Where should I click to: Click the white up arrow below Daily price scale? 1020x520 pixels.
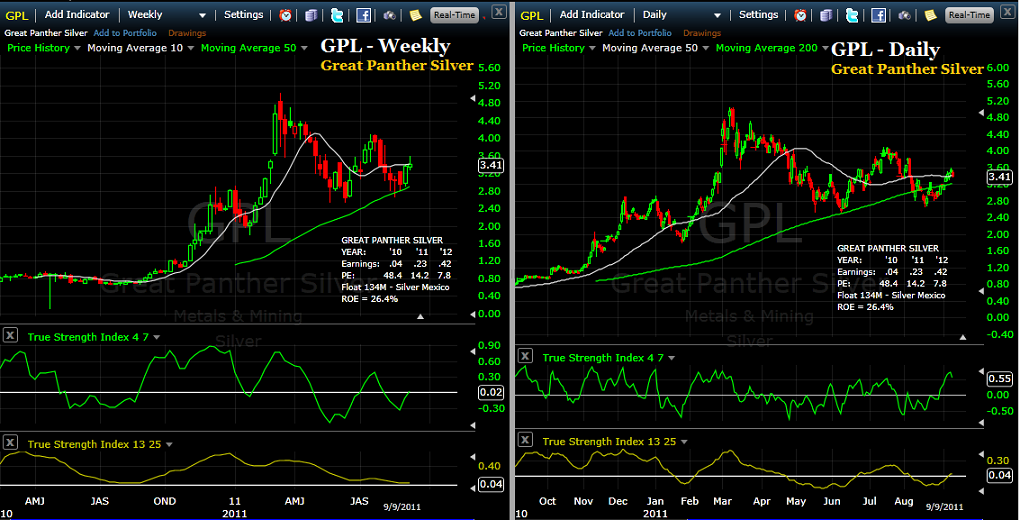click(963, 337)
